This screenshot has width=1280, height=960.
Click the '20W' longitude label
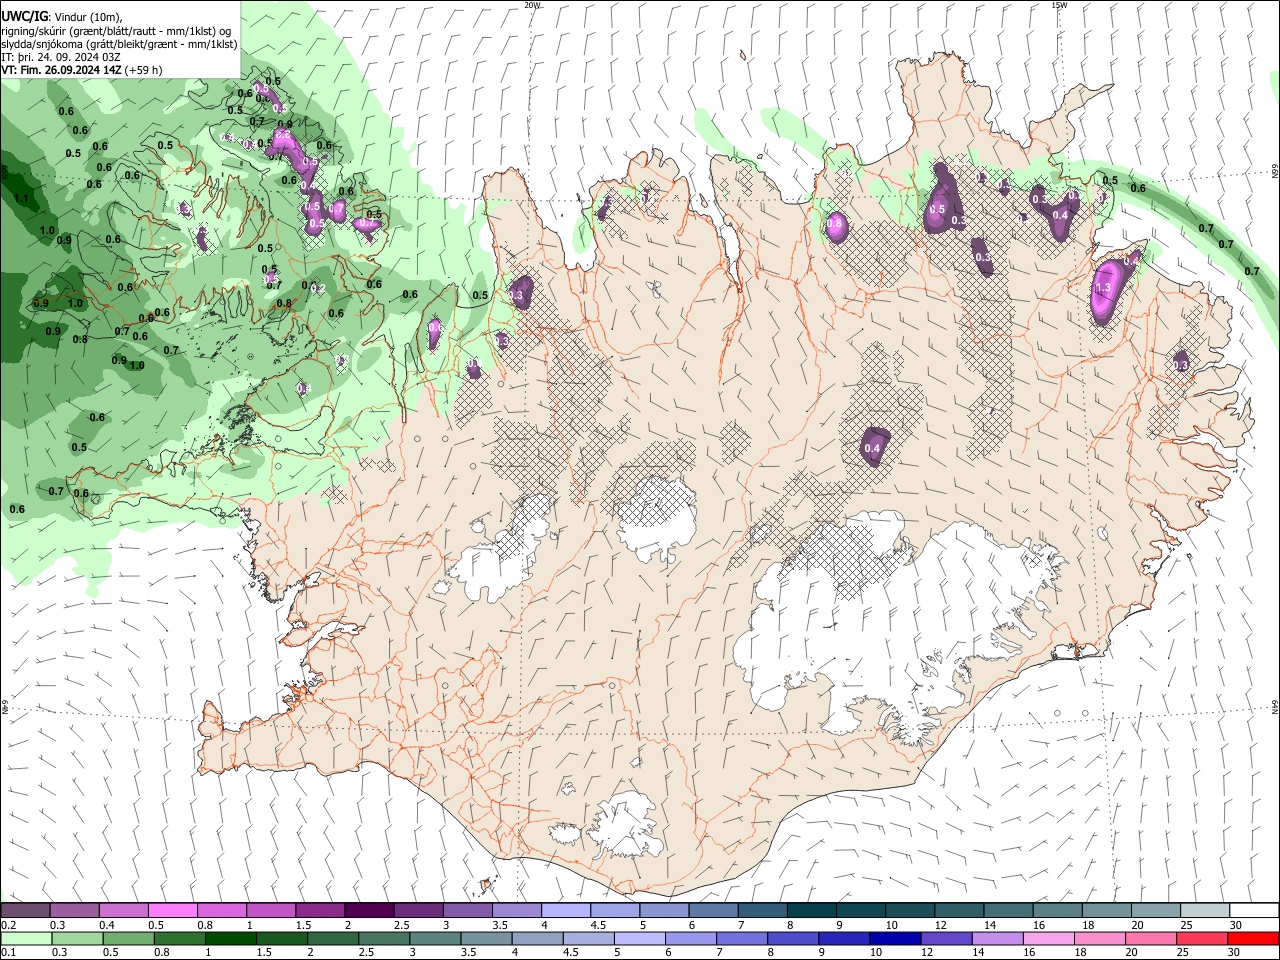pyautogui.click(x=533, y=5)
